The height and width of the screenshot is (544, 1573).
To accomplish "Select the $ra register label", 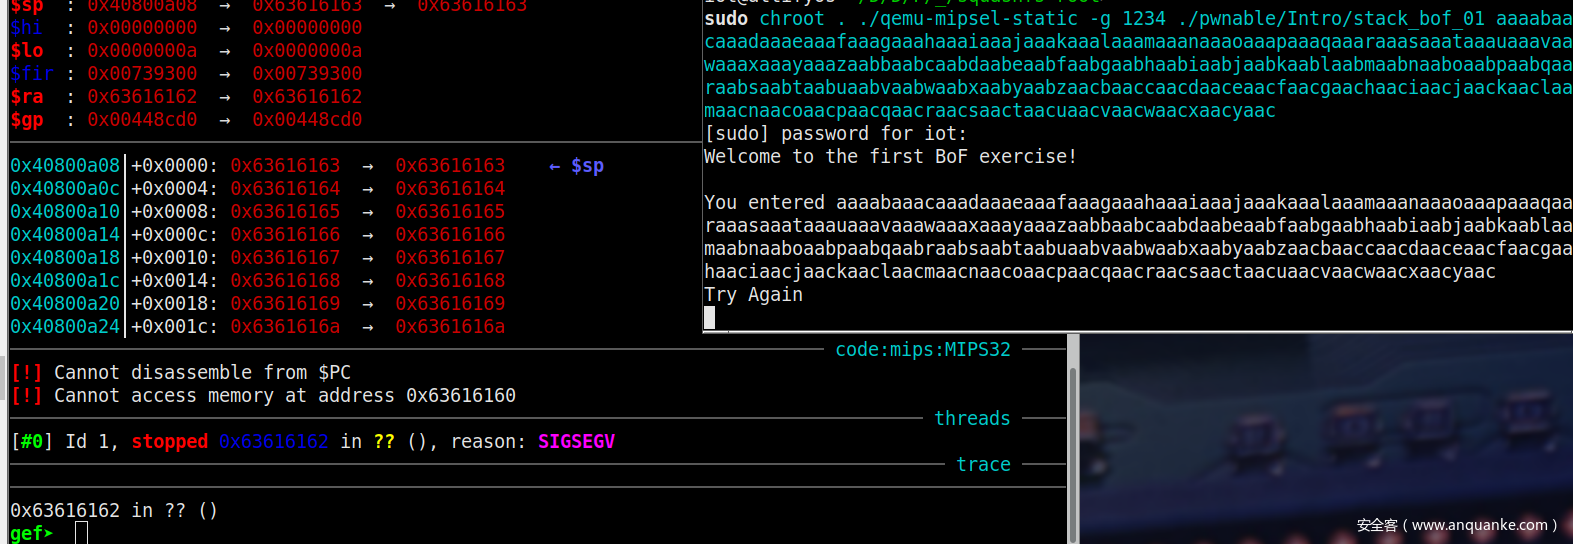I will 27,97.
